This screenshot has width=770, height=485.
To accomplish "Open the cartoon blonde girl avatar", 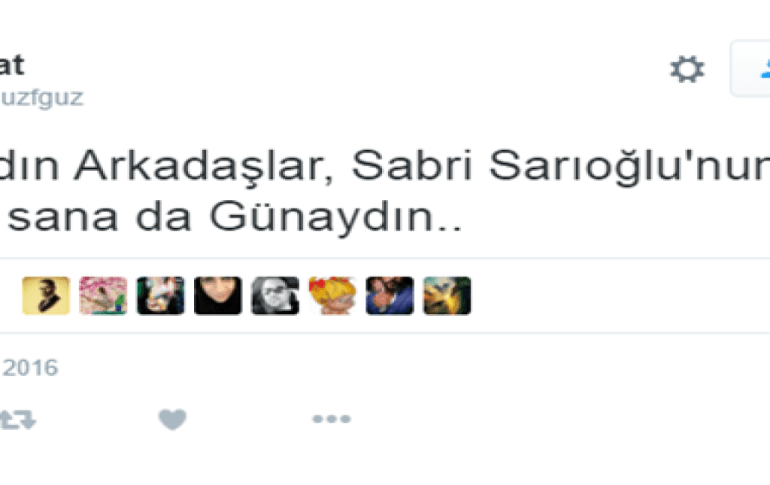I will [x=332, y=296].
